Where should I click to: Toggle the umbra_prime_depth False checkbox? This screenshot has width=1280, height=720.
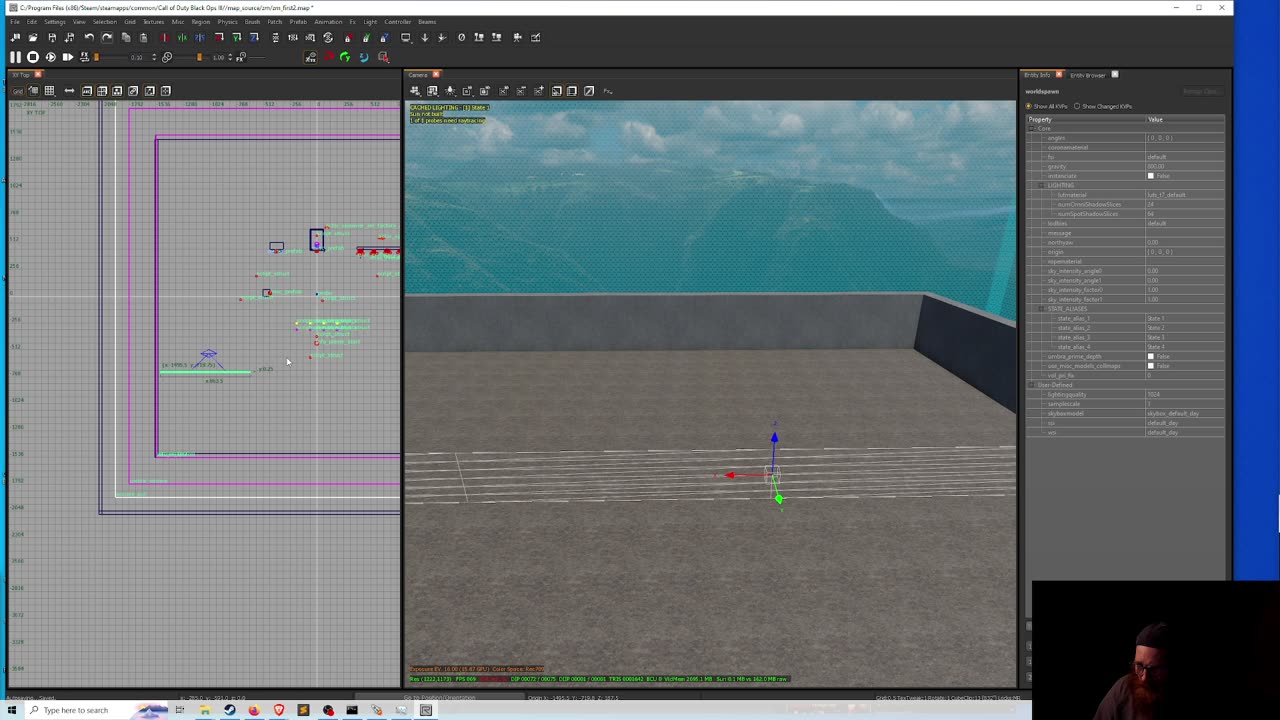1151,356
